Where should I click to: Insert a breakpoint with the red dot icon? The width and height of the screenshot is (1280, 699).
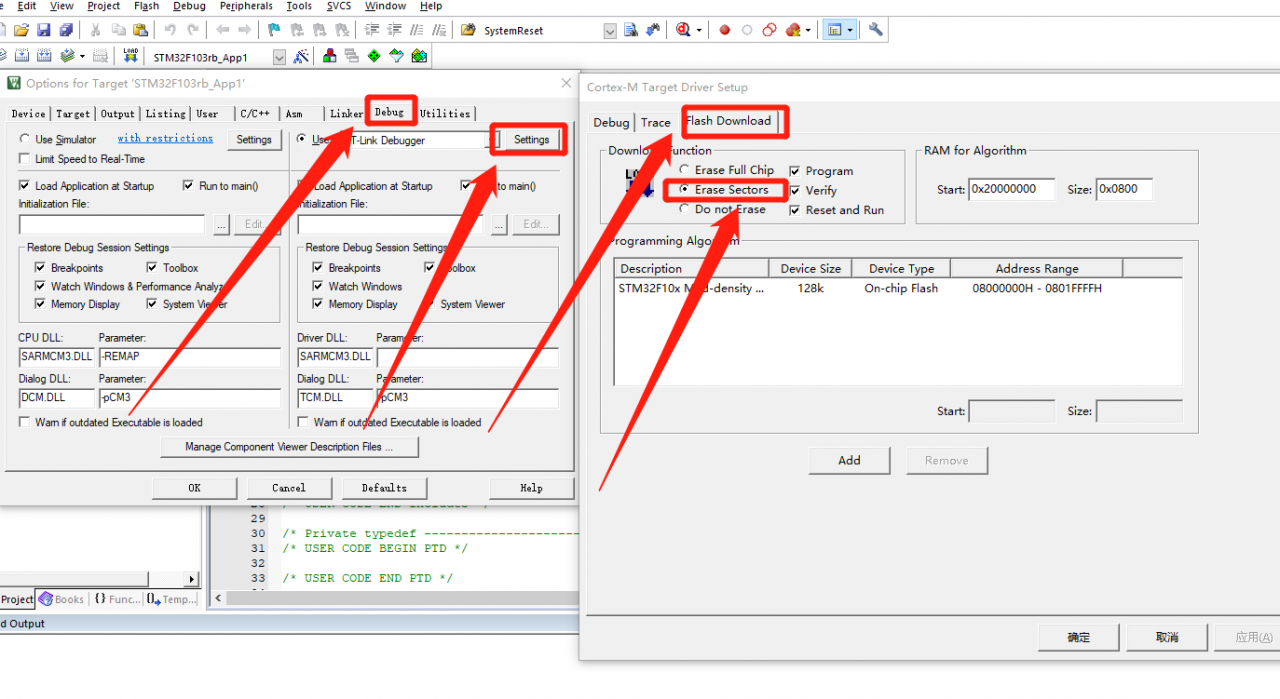pos(725,30)
